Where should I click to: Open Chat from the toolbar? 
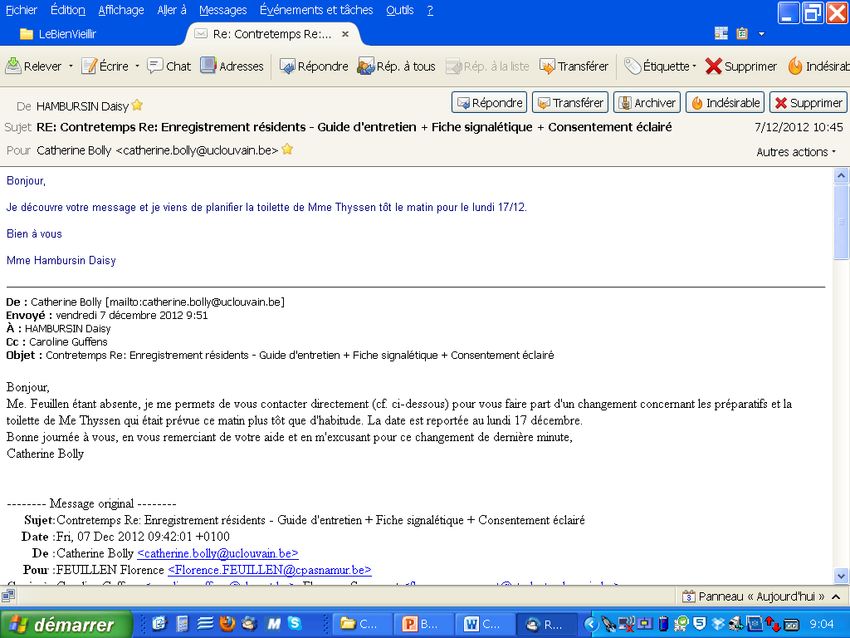coord(169,66)
